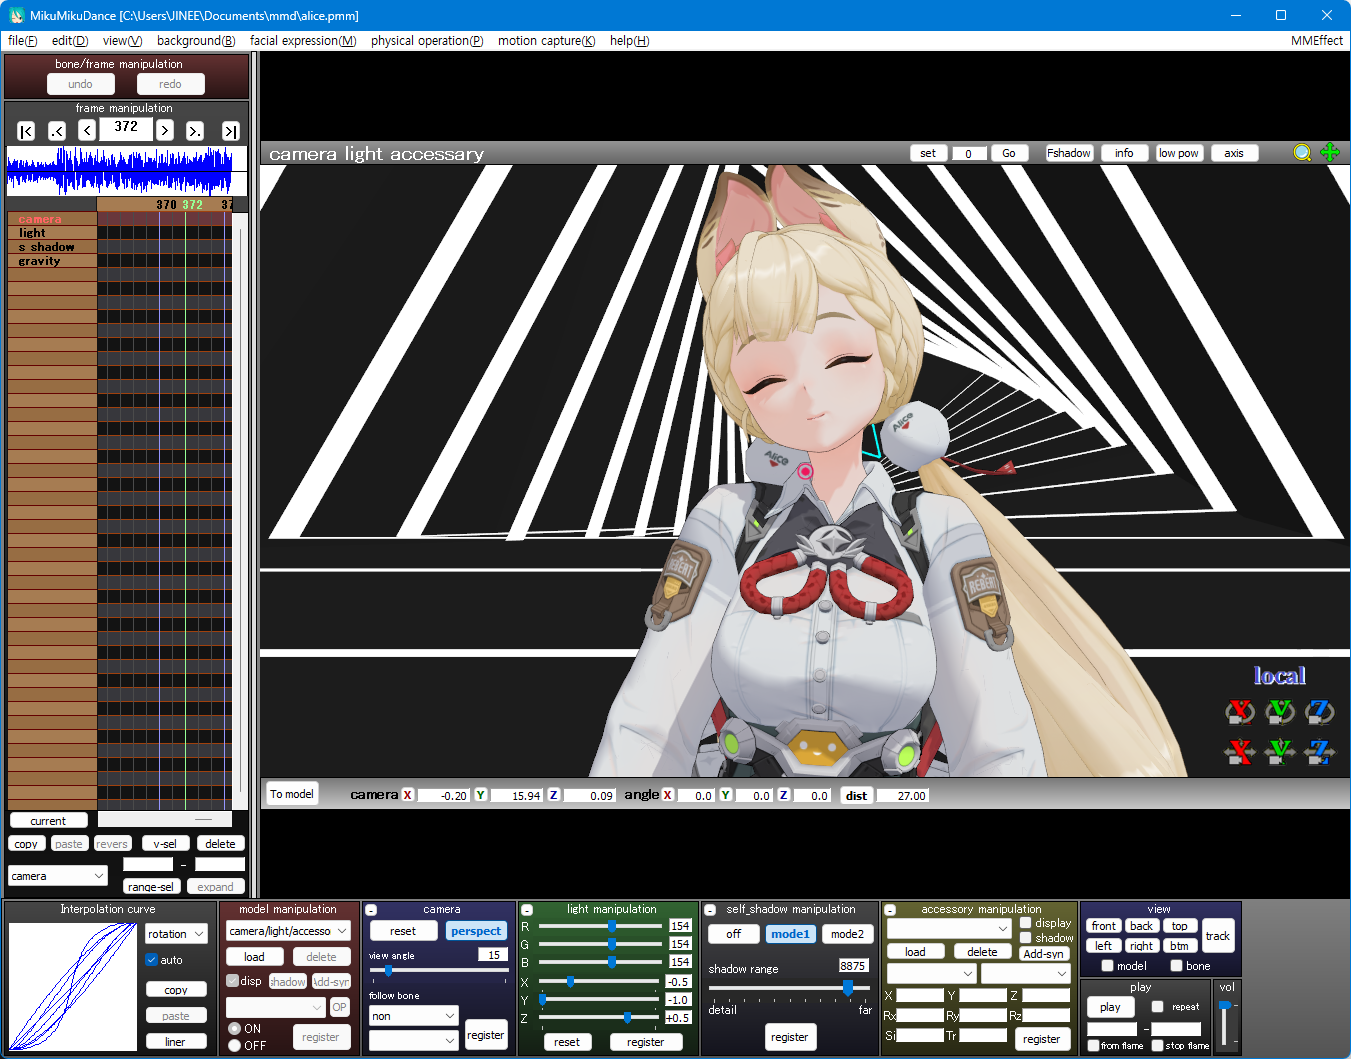The image size is (1351, 1059).
Task: Enable the auto interpolation checkbox
Action: coord(152,960)
